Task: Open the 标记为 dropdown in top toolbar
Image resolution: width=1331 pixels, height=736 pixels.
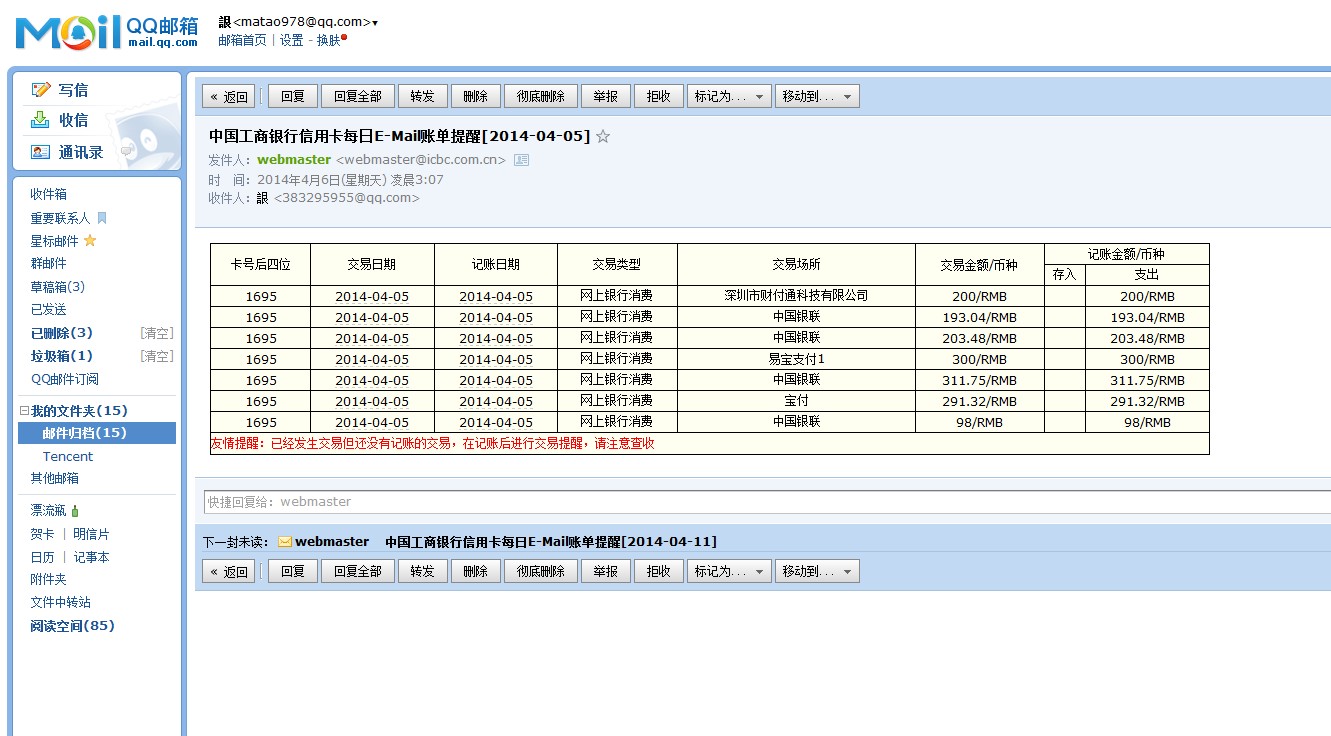Action: [728, 96]
